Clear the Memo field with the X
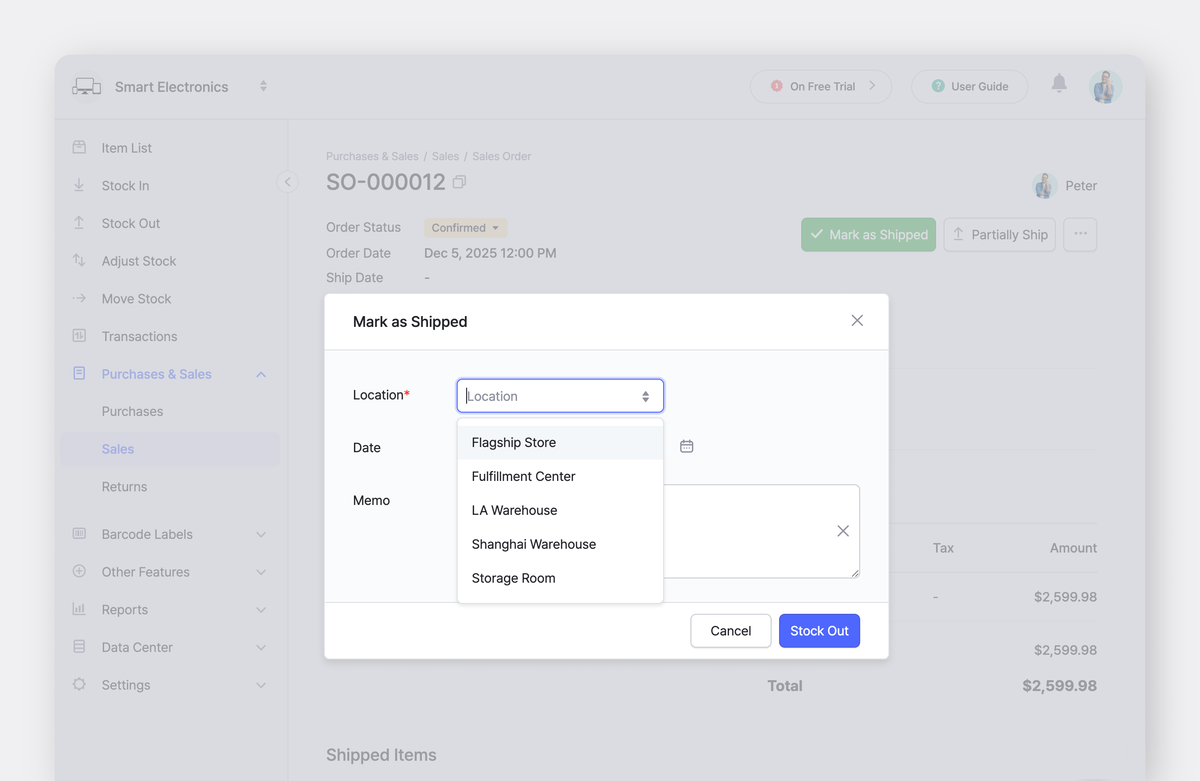Screen dimensions: 1200x781 pyautogui.click(x=842, y=531)
